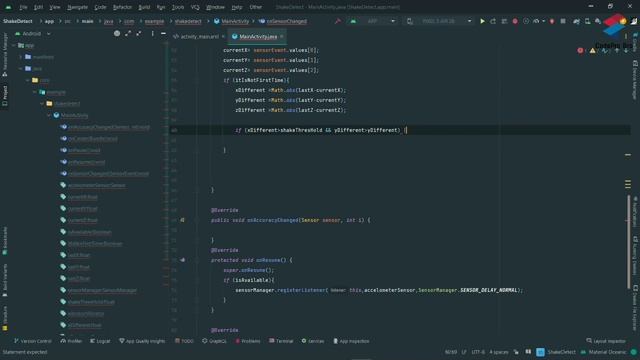Click override gutter icon beside onAccuracyChanged
Image resolution: width=640 pixels, height=360 pixels.
[182, 220]
